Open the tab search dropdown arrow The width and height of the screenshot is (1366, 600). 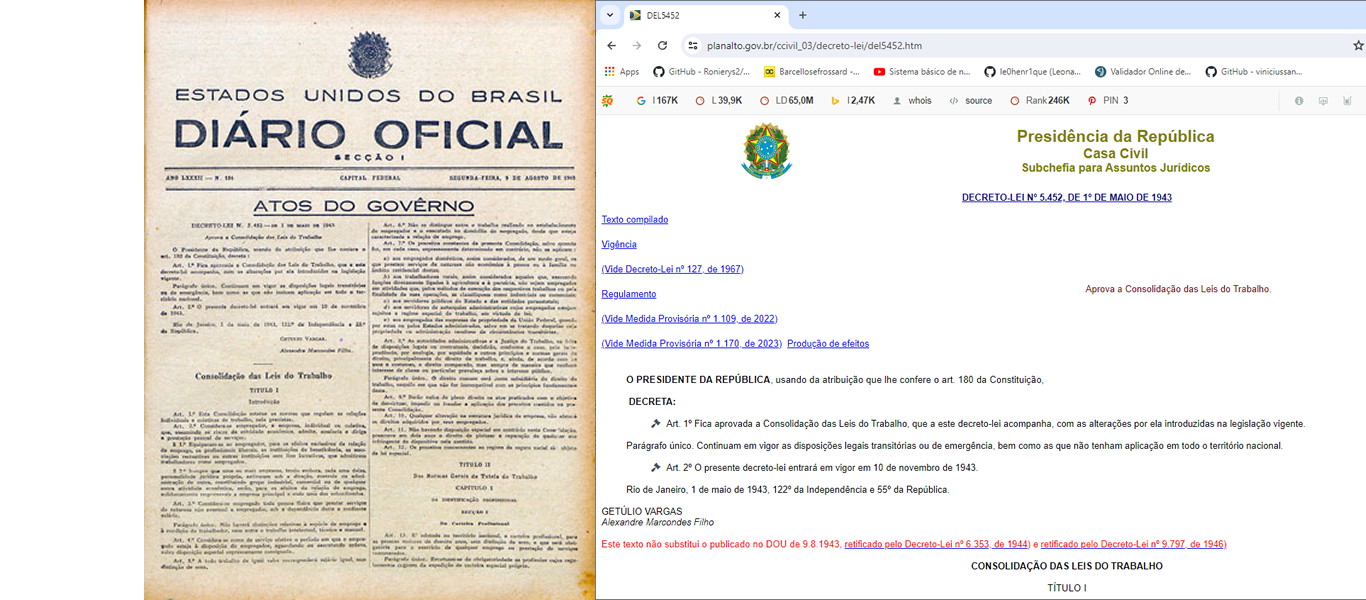[x=610, y=16]
